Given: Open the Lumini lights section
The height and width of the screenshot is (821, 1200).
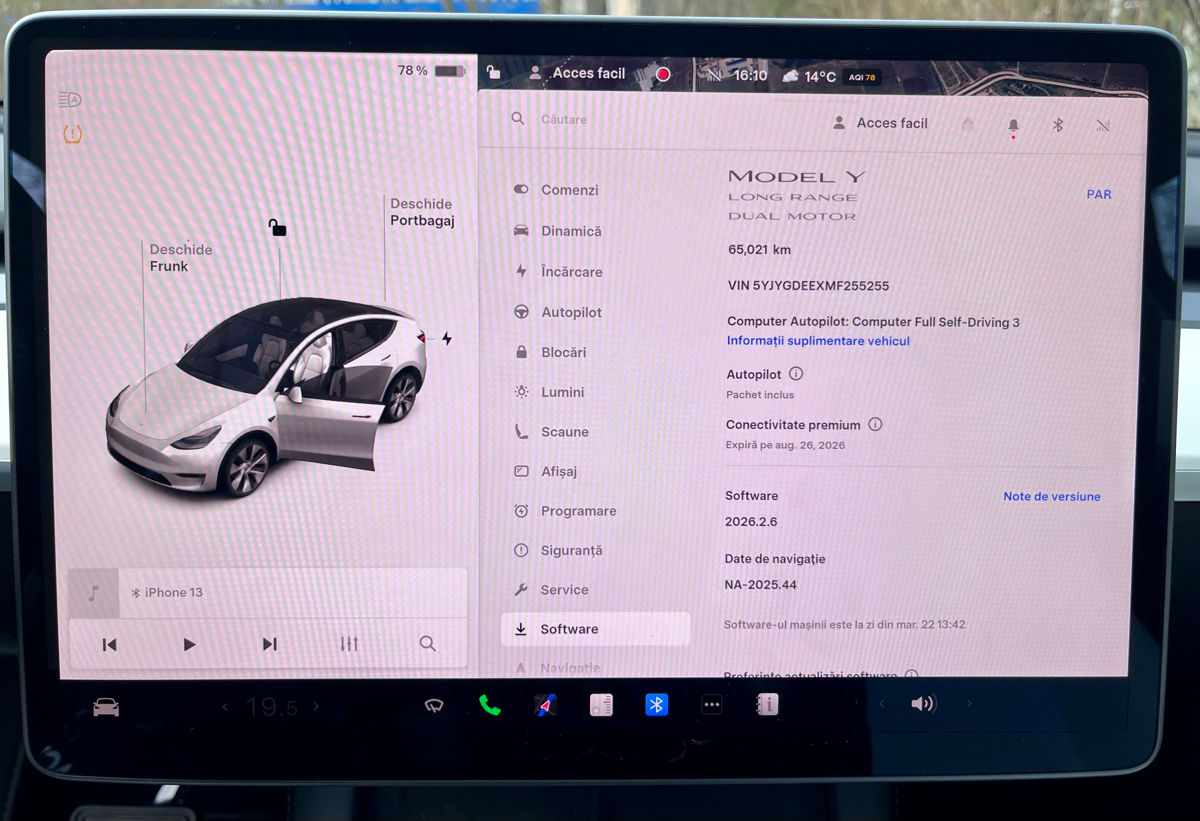Looking at the screenshot, I should [x=549, y=392].
